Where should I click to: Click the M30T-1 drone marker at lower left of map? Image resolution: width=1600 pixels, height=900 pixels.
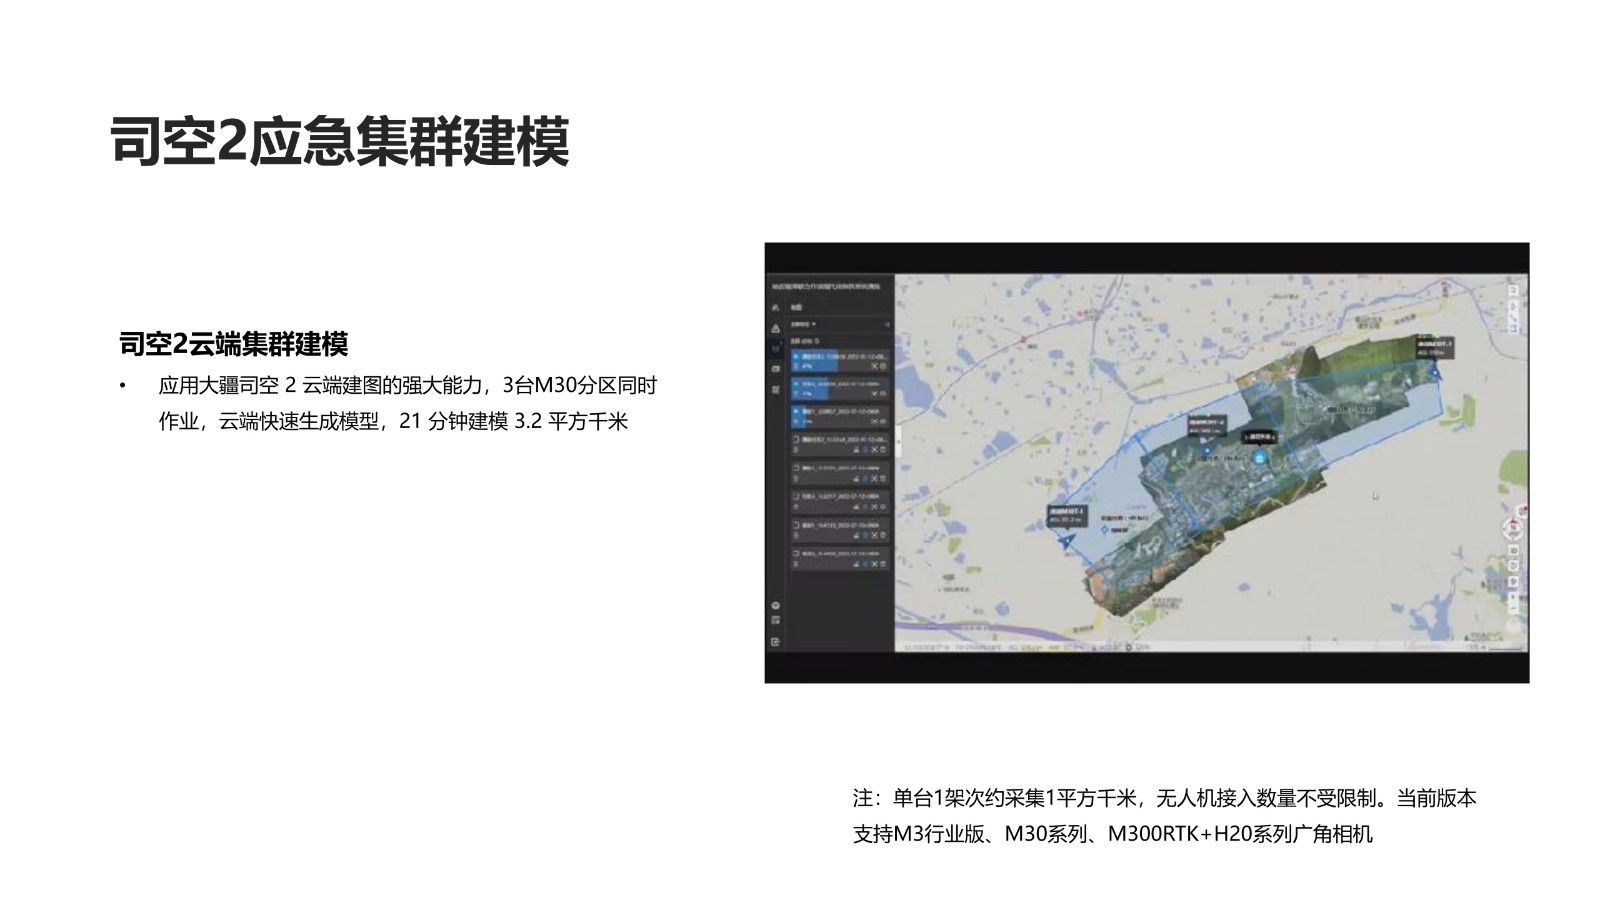[1067, 541]
